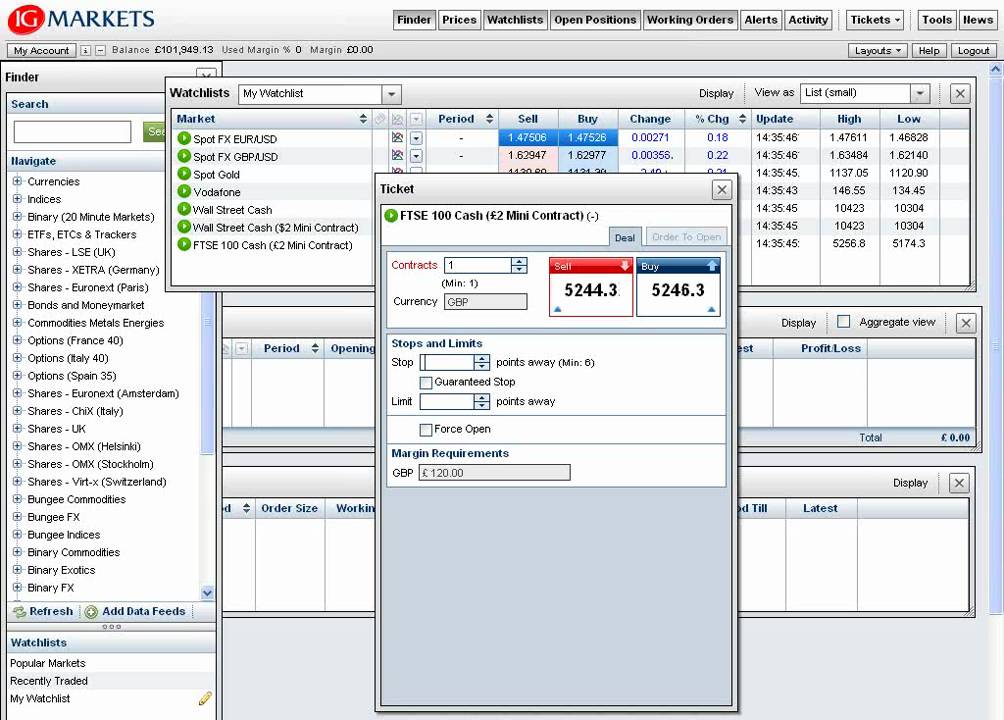Expand the Indices tree node
This screenshot has height=720, width=1004.
[17, 199]
